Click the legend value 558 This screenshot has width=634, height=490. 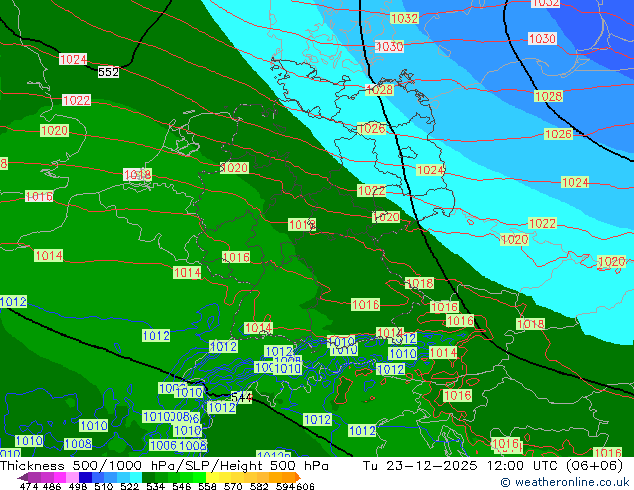(x=207, y=486)
